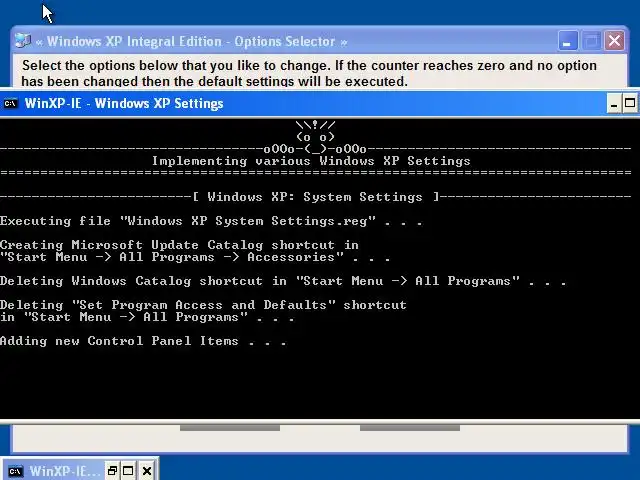Click the left gray button under the console
The height and width of the screenshot is (480, 640).
230,428
